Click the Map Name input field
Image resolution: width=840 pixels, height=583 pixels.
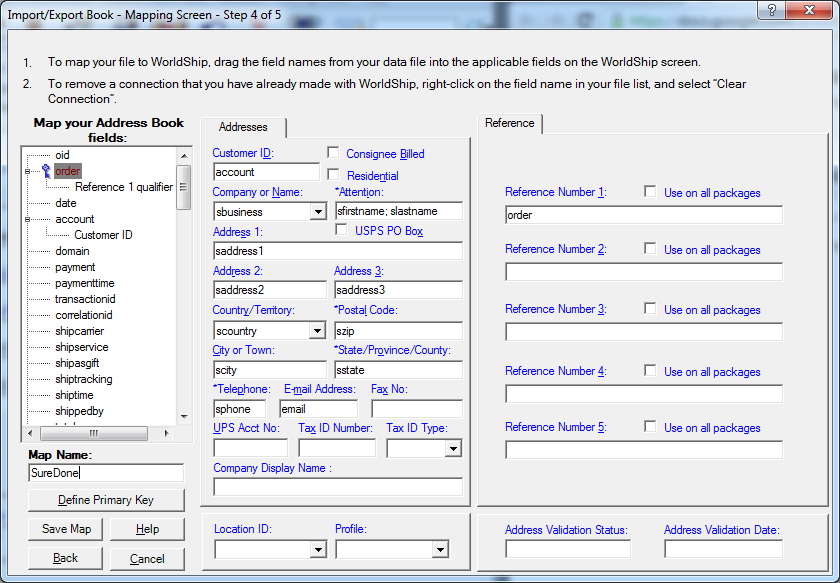[105, 472]
